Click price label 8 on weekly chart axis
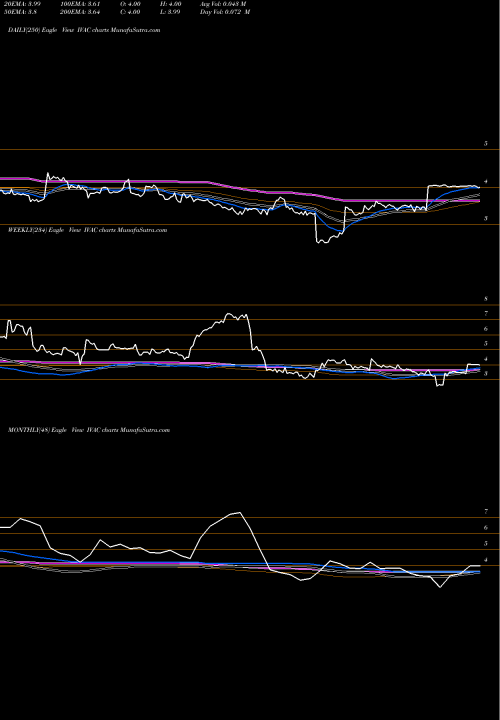500x720 pixels. 486,299
